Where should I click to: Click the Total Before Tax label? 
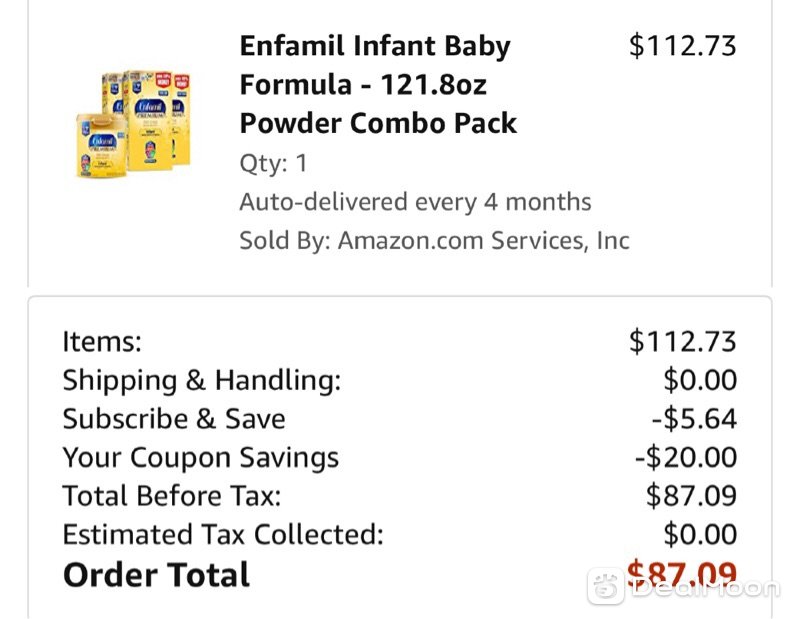coord(172,496)
